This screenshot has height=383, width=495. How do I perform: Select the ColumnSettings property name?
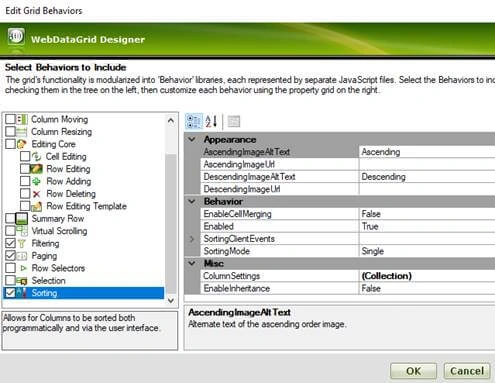231,276
